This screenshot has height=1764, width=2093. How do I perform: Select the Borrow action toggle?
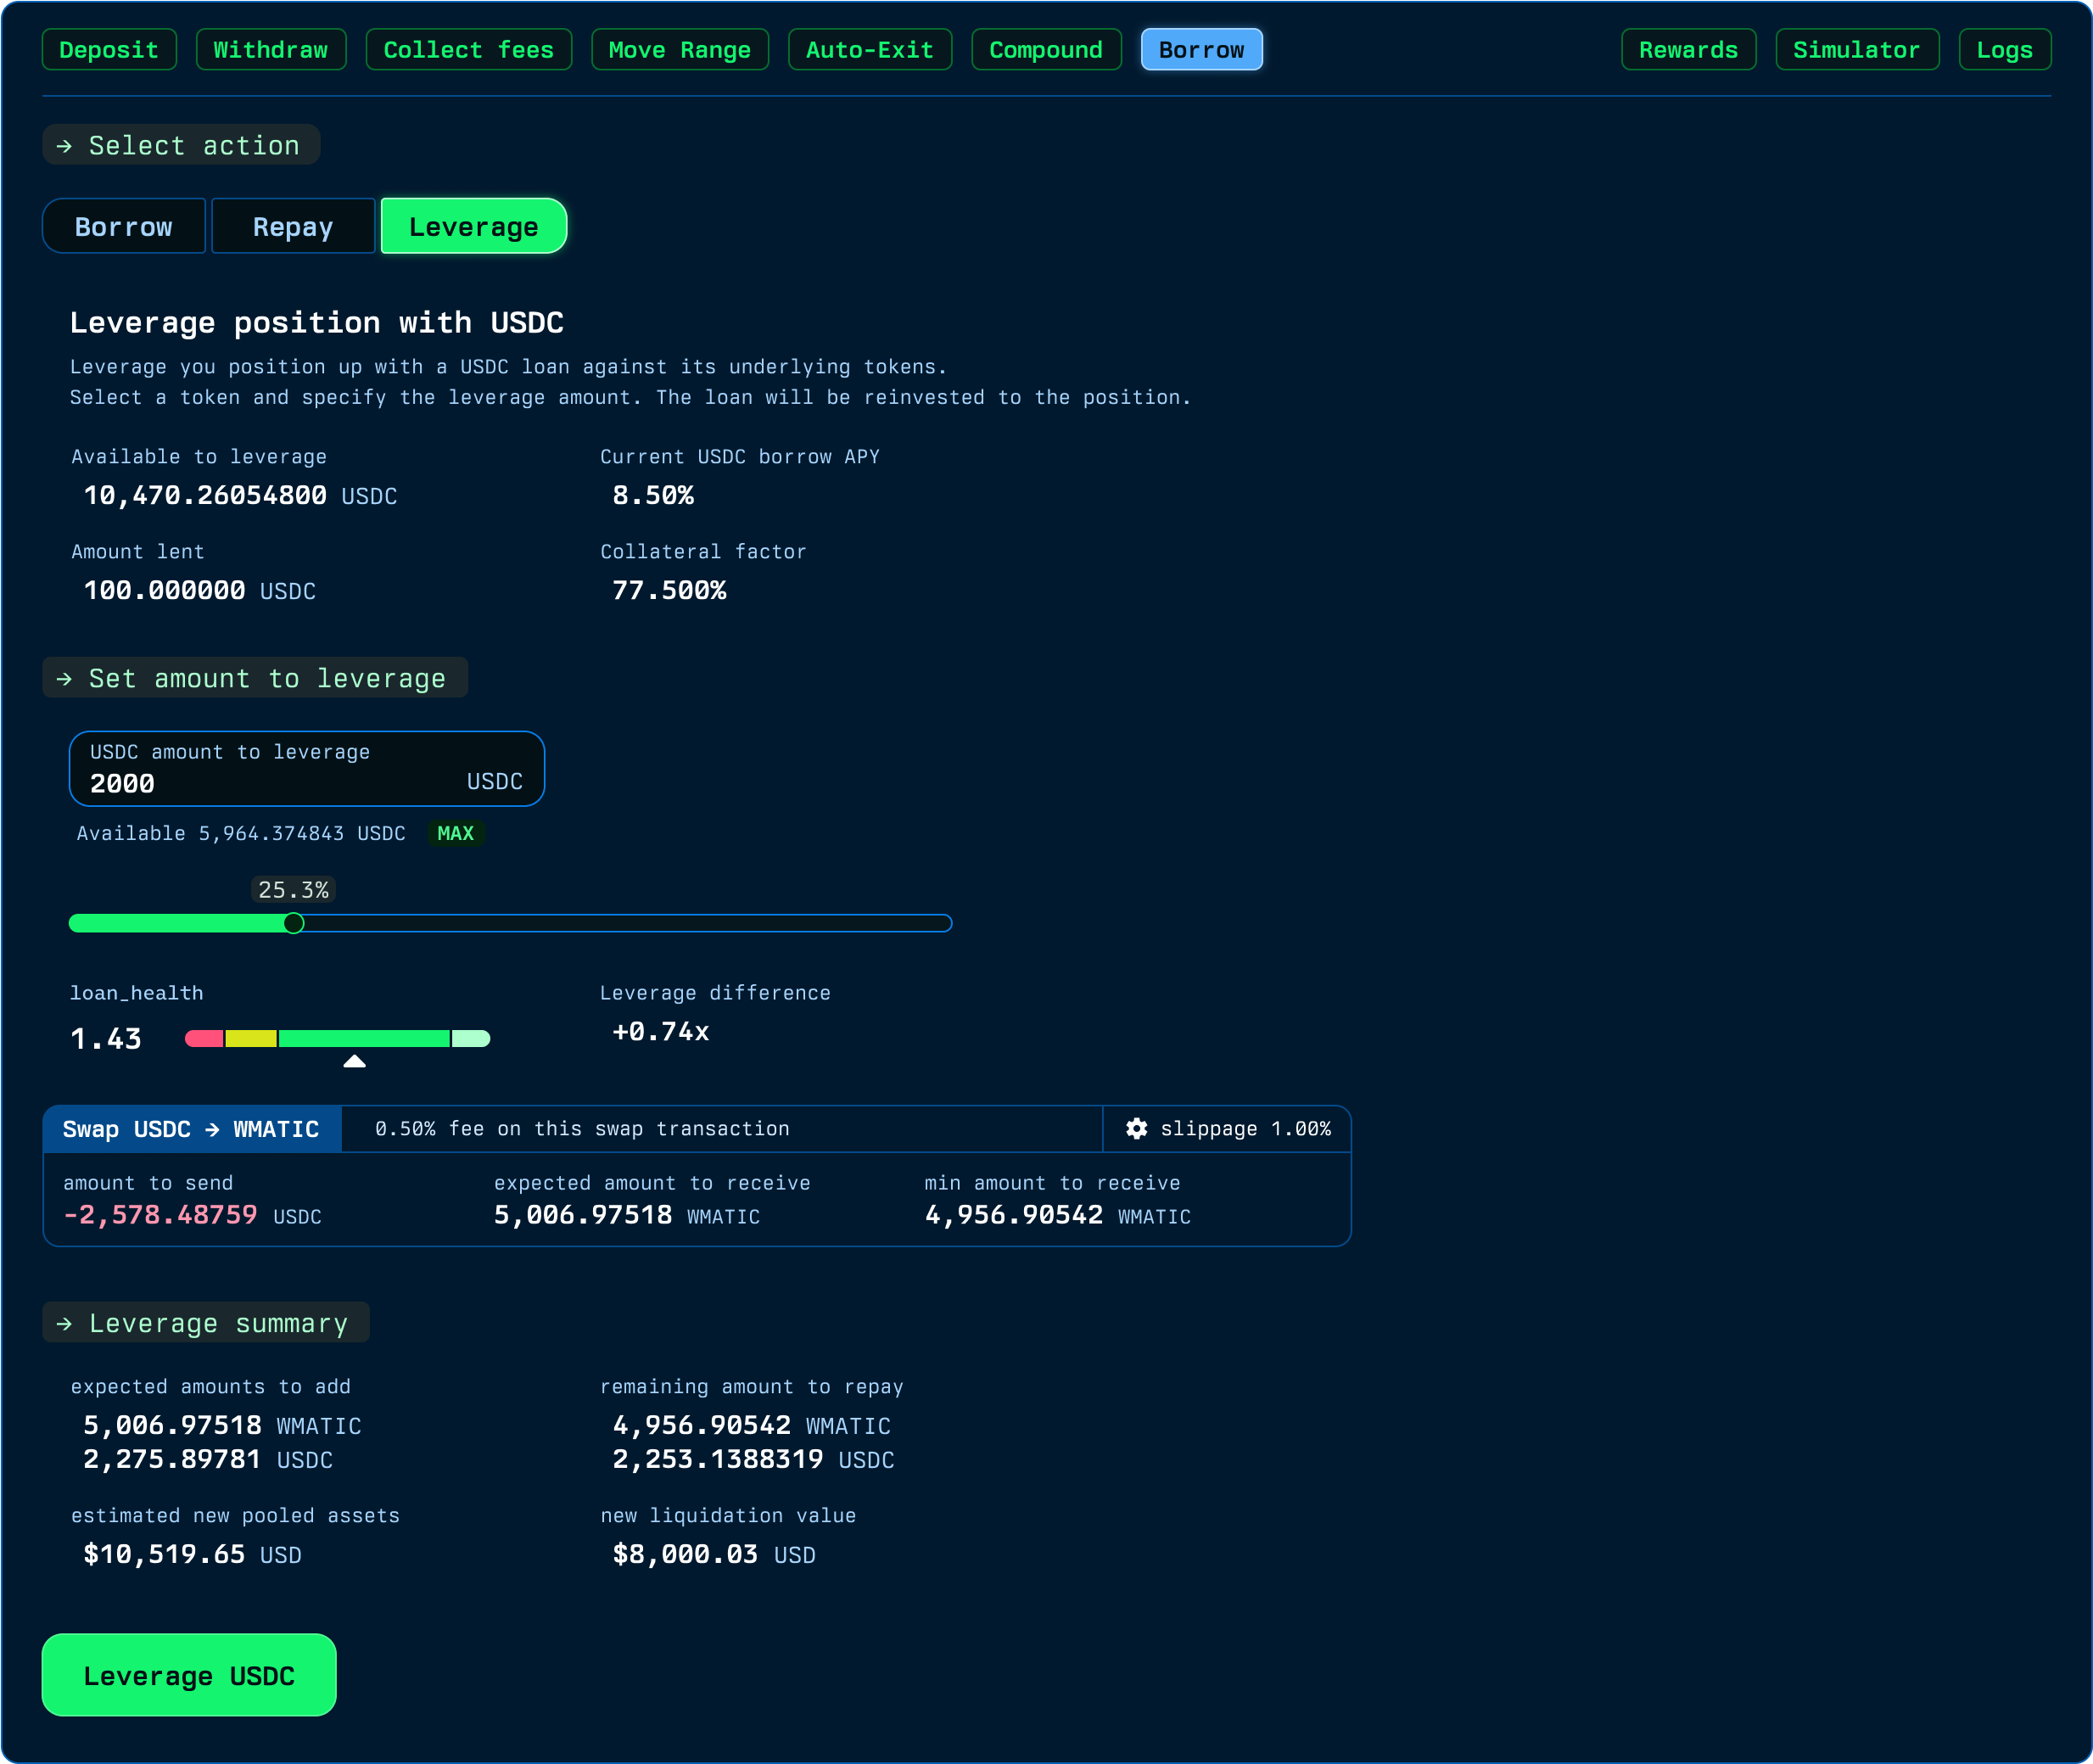(124, 227)
